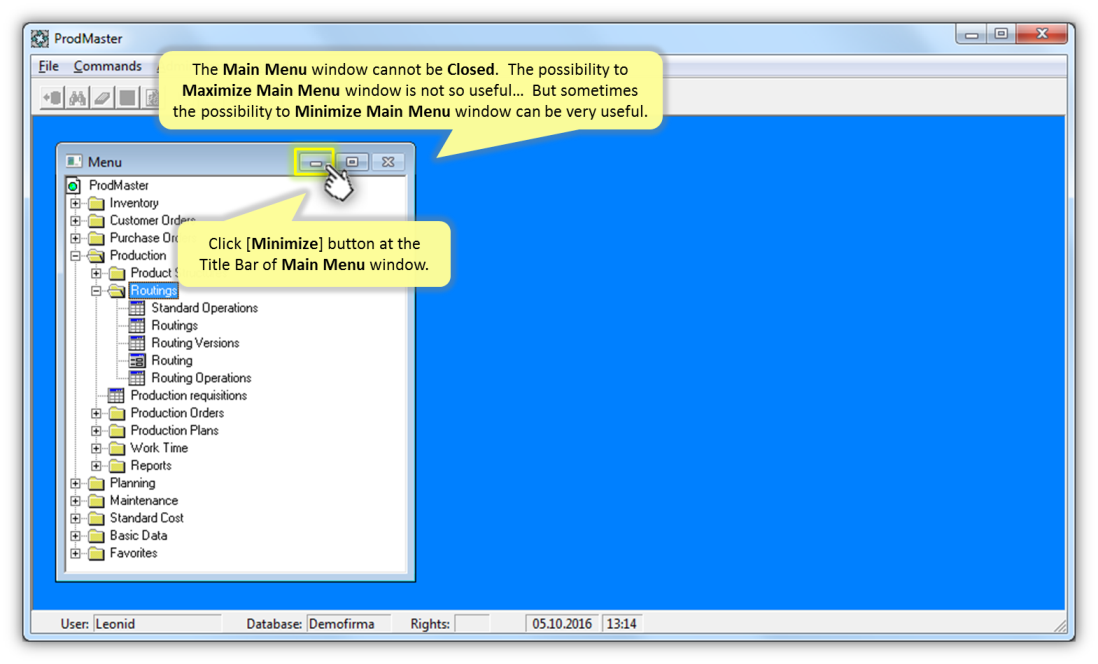1098x664 pixels.
Task: Collapse the highlighted Routings folder
Action: tap(97, 291)
